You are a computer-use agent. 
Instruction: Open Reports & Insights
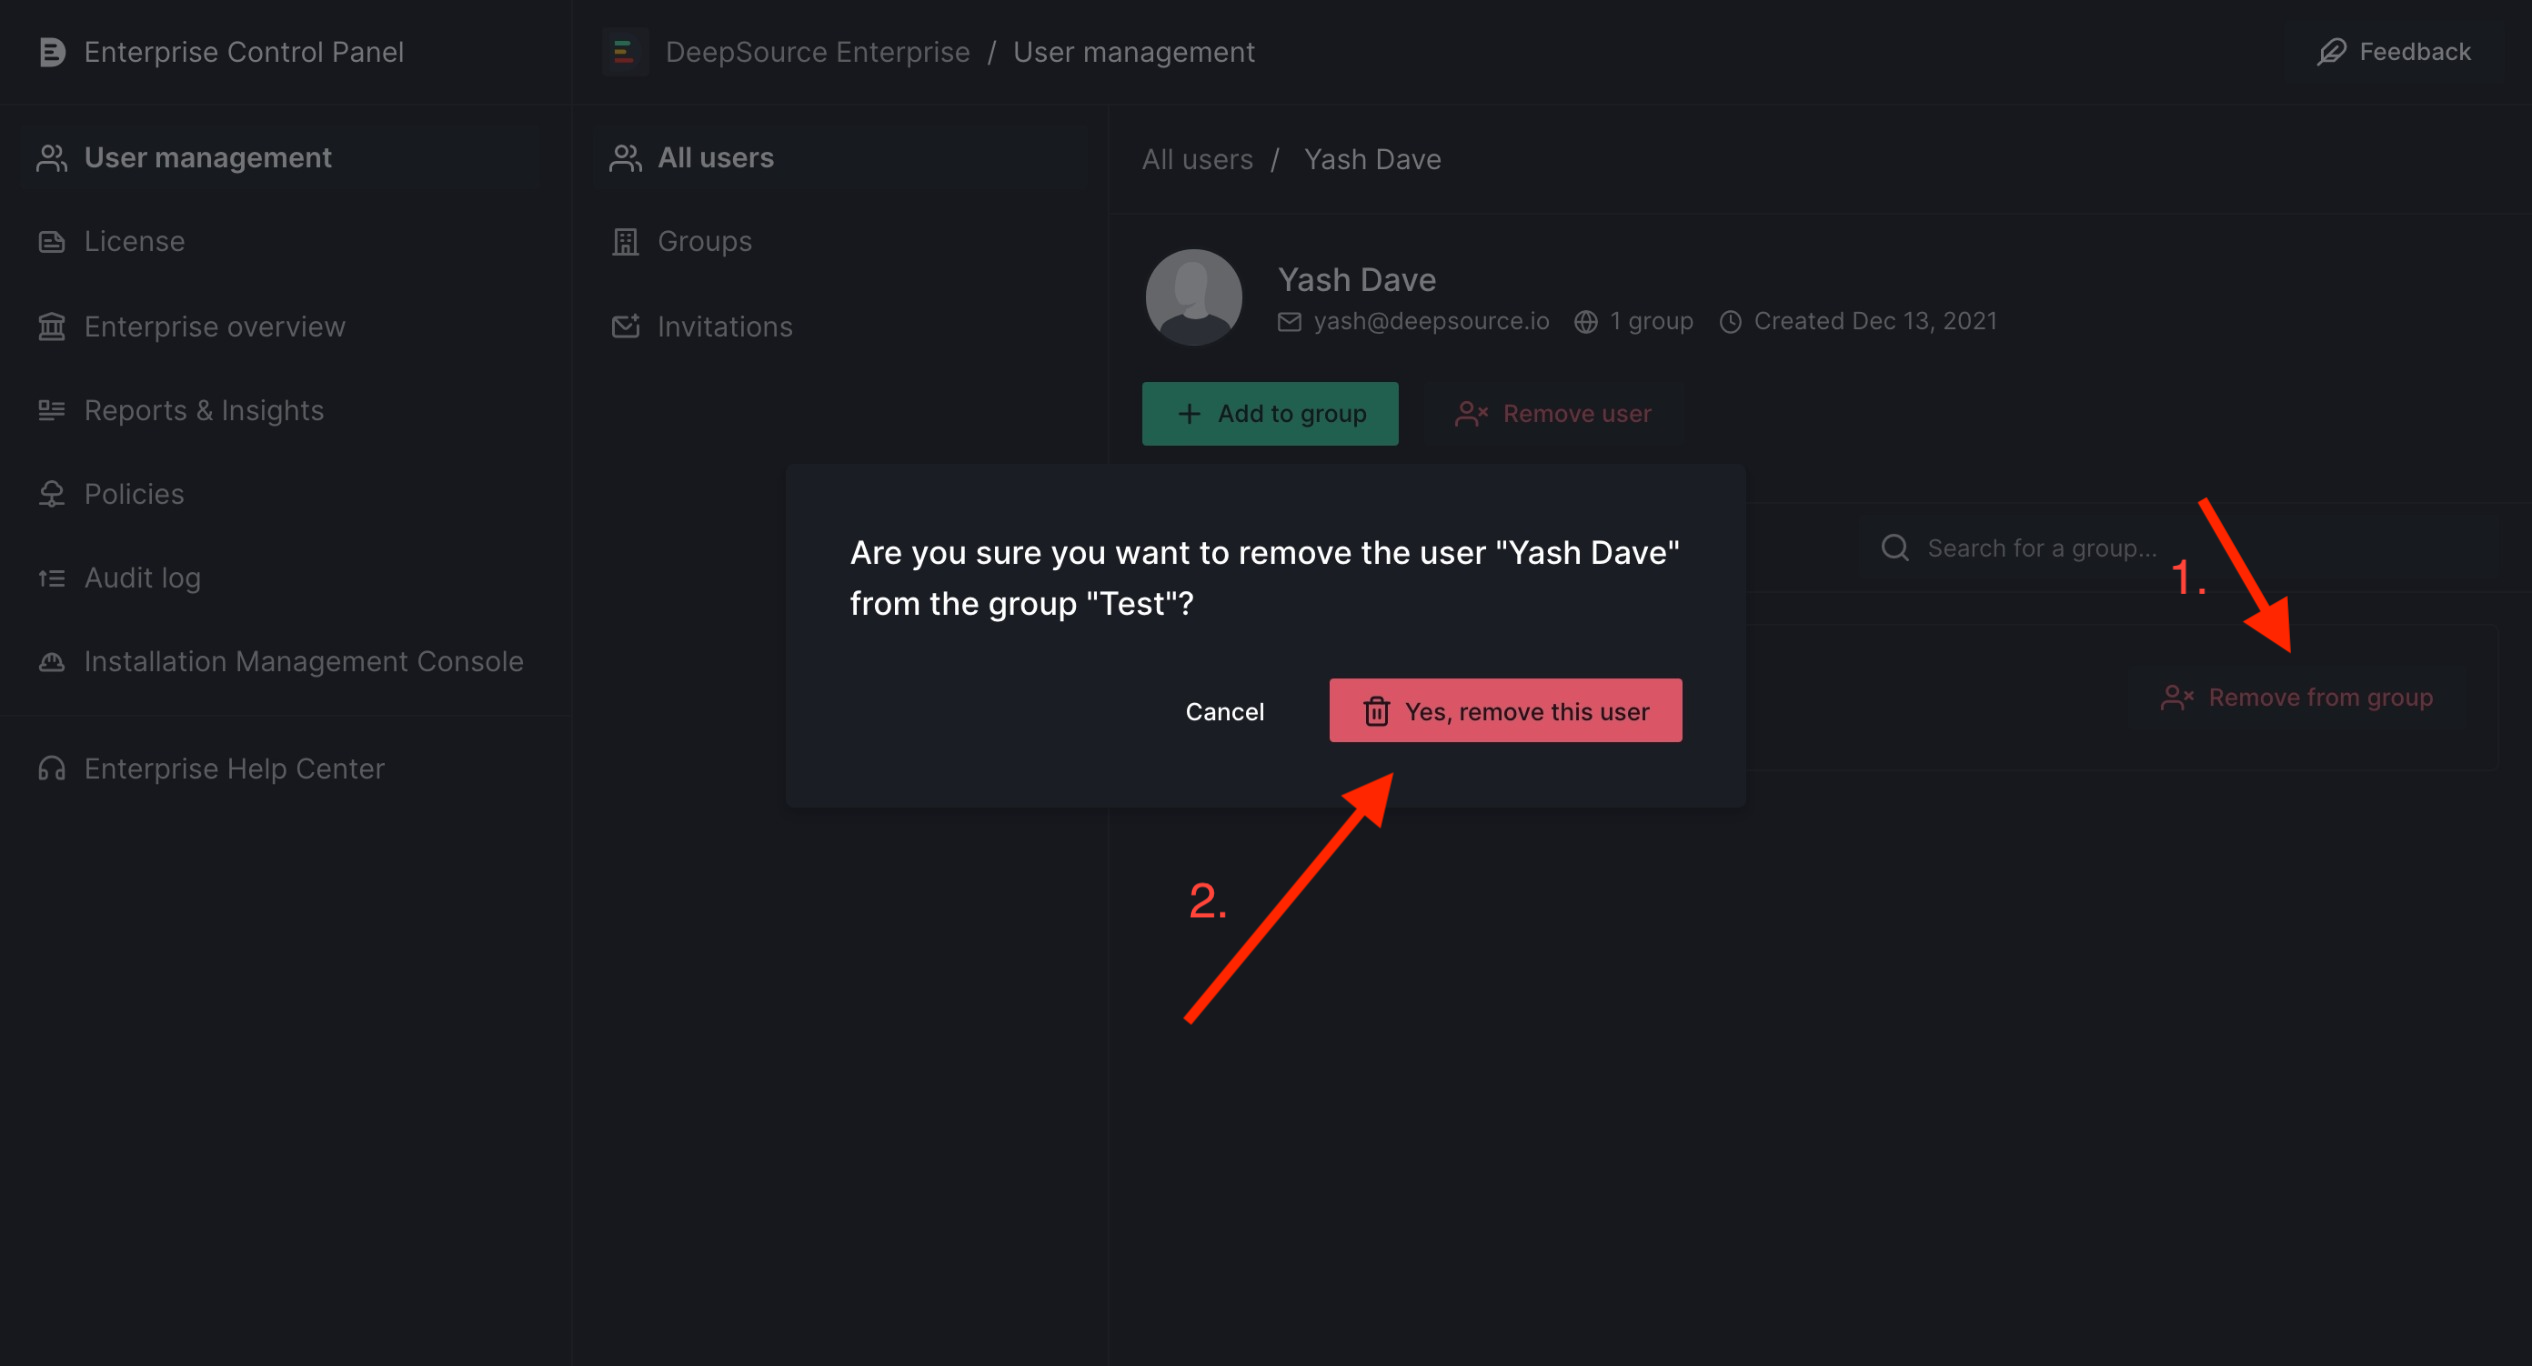tap(203, 410)
